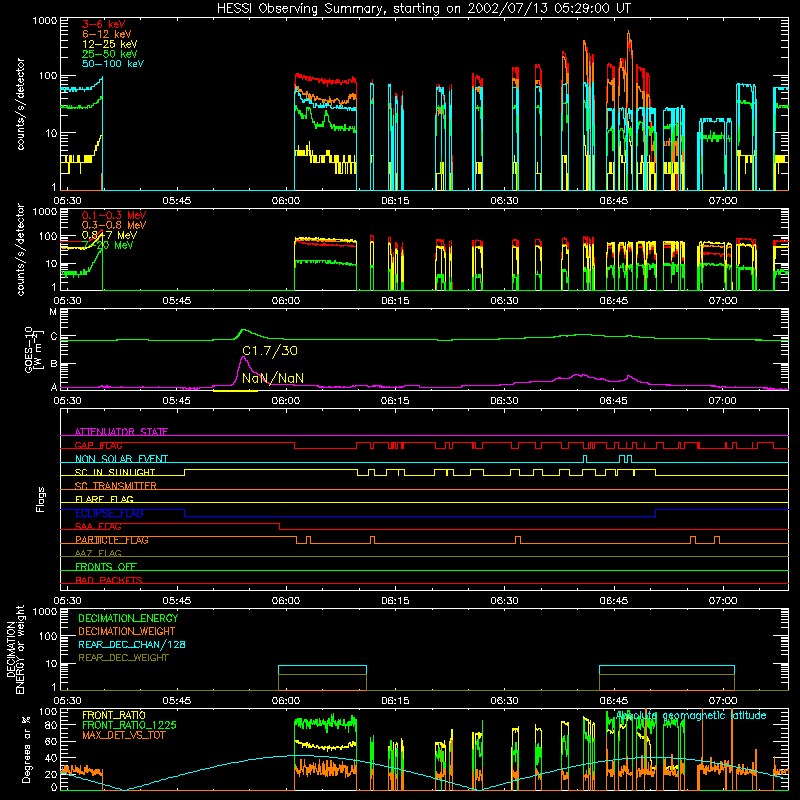The height and width of the screenshot is (800, 800).
Task: Click the 06:00 tick under the top plot
Action: 286,201
